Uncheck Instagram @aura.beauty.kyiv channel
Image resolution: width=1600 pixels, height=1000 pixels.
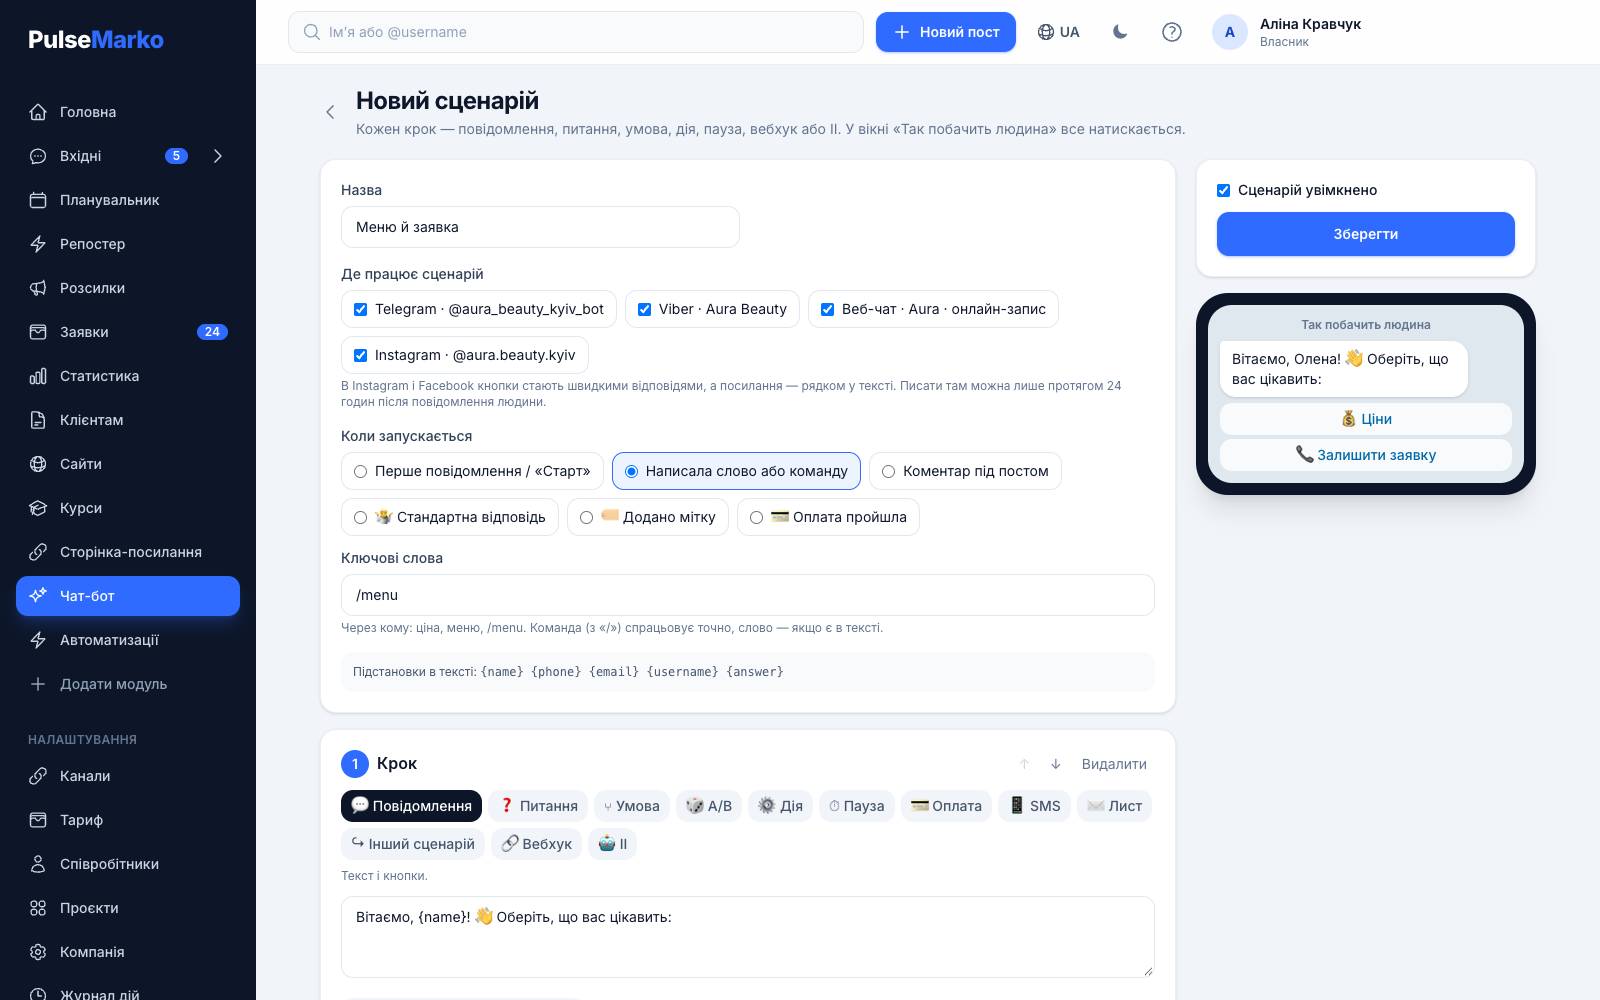[x=361, y=355]
